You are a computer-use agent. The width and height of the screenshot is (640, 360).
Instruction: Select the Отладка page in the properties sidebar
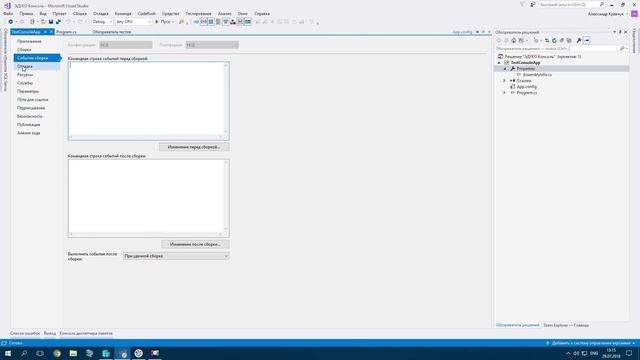coord(37,66)
